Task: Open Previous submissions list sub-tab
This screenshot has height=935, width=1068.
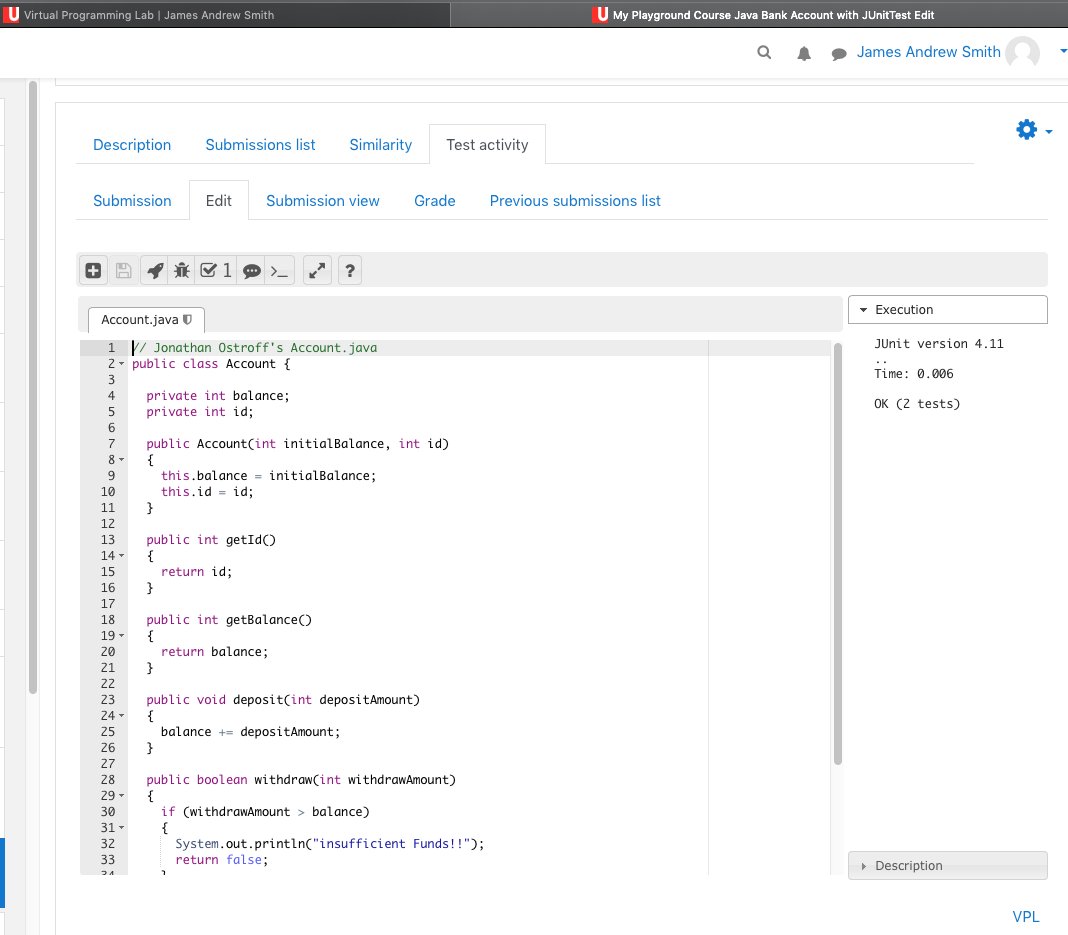Action: [575, 201]
